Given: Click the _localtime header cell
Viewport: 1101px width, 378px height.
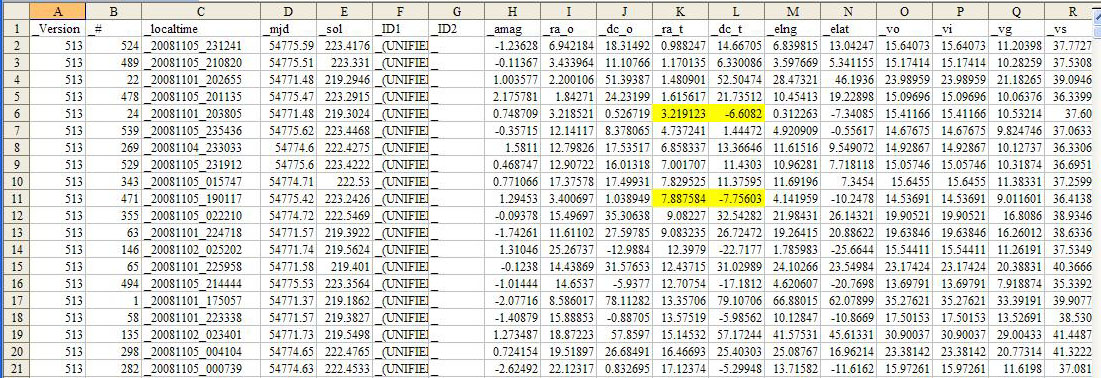Looking at the screenshot, I should [201, 29].
